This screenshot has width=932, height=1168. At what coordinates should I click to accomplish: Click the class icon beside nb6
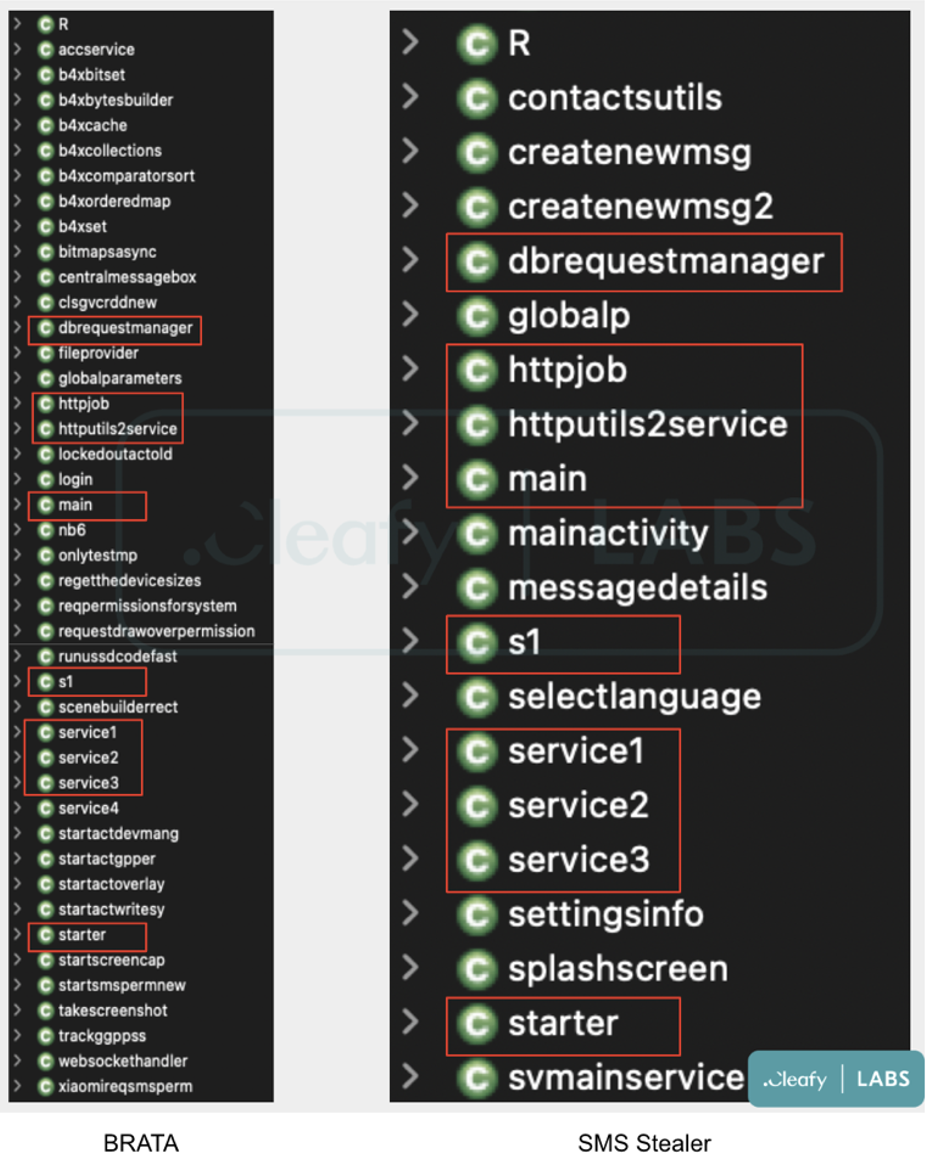pos(46,530)
